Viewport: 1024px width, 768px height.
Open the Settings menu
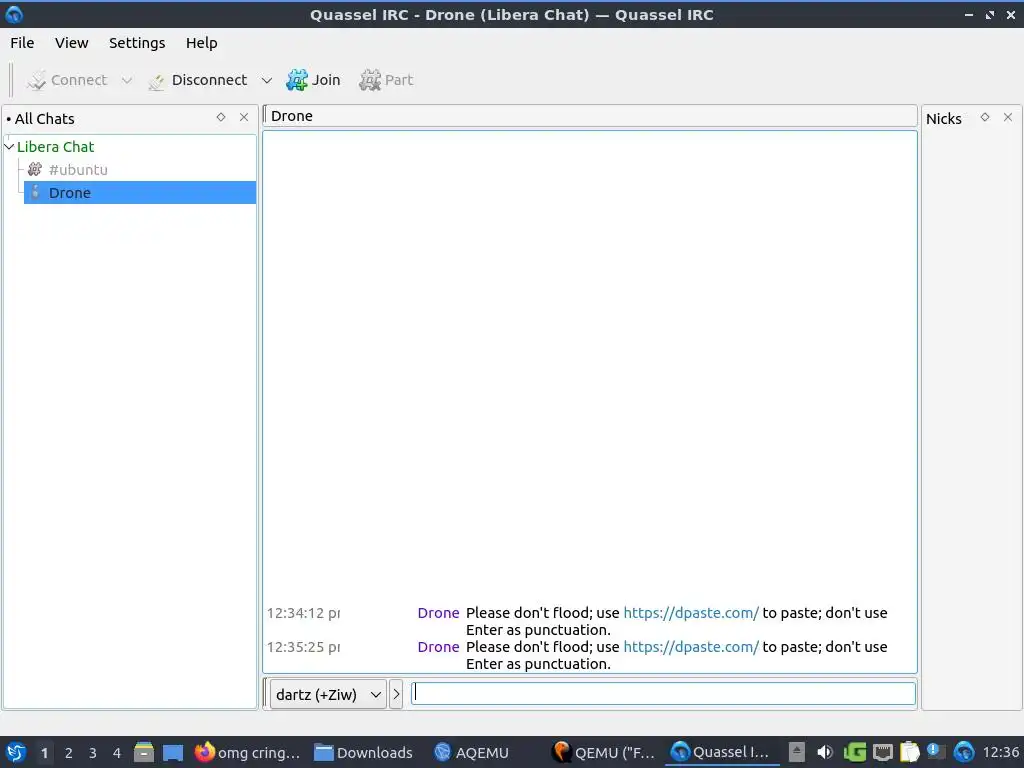136,43
